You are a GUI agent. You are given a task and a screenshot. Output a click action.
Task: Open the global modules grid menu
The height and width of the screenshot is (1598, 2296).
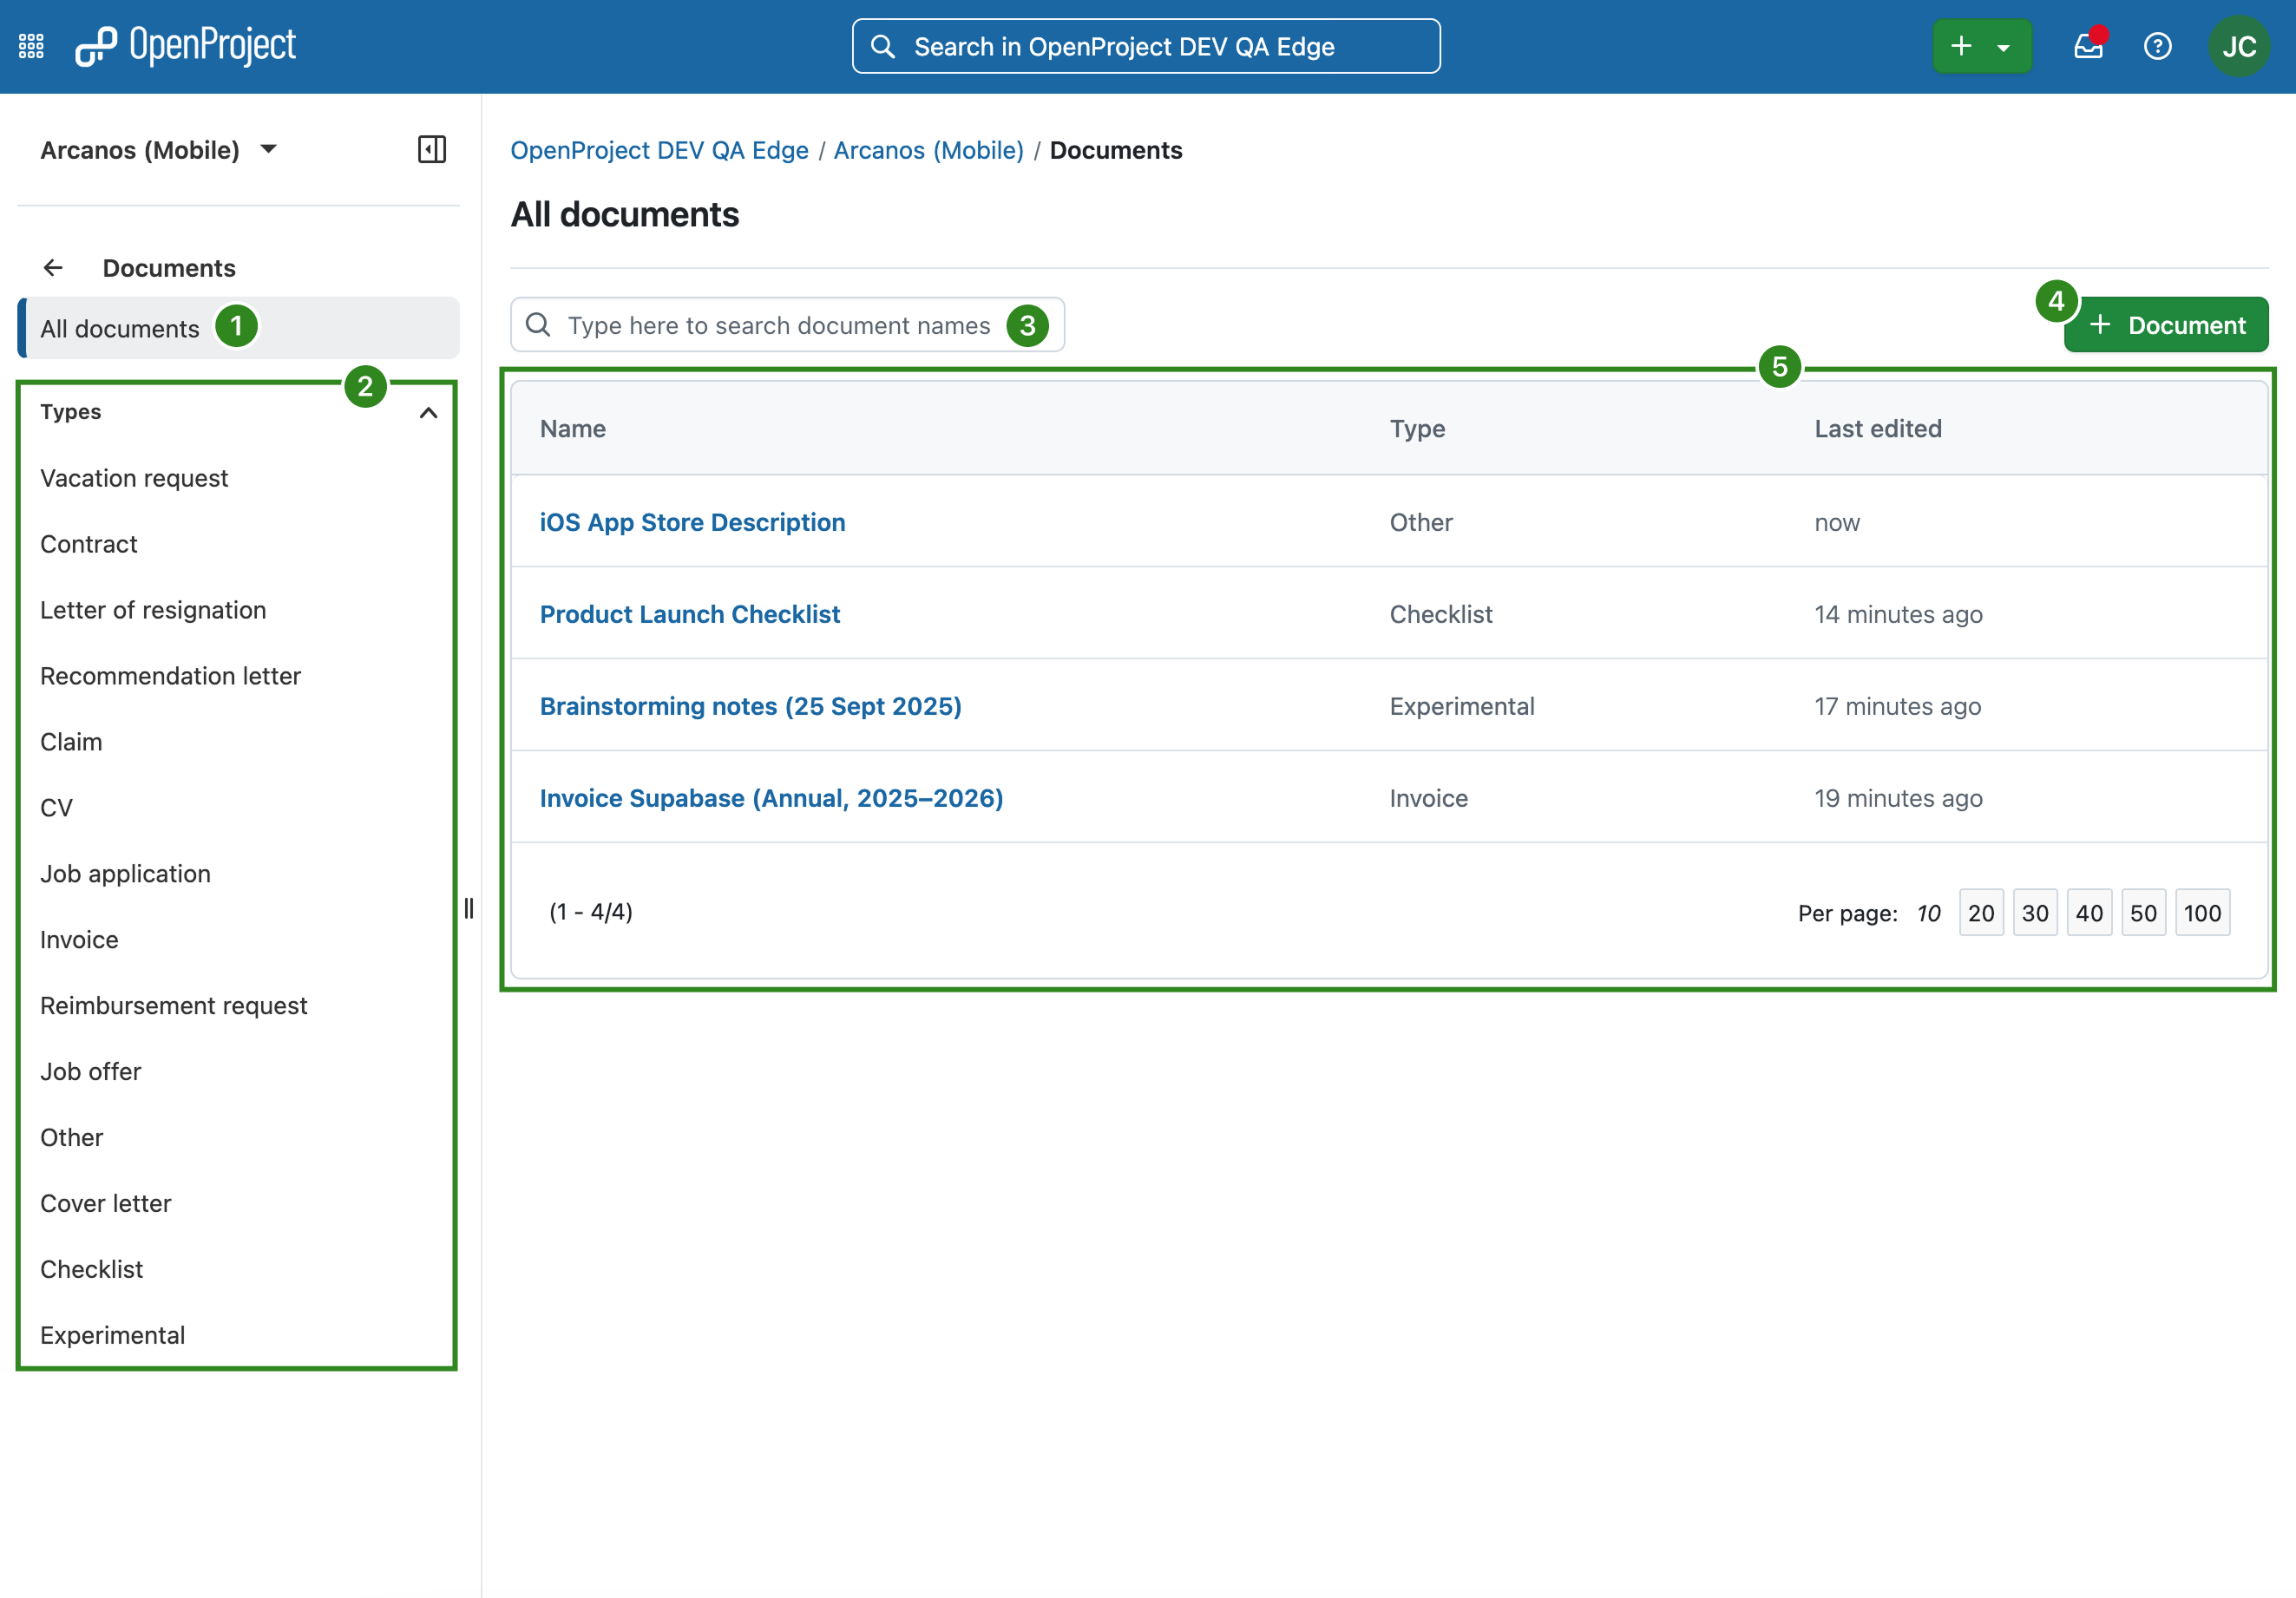pyautogui.click(x=31, y=46)
